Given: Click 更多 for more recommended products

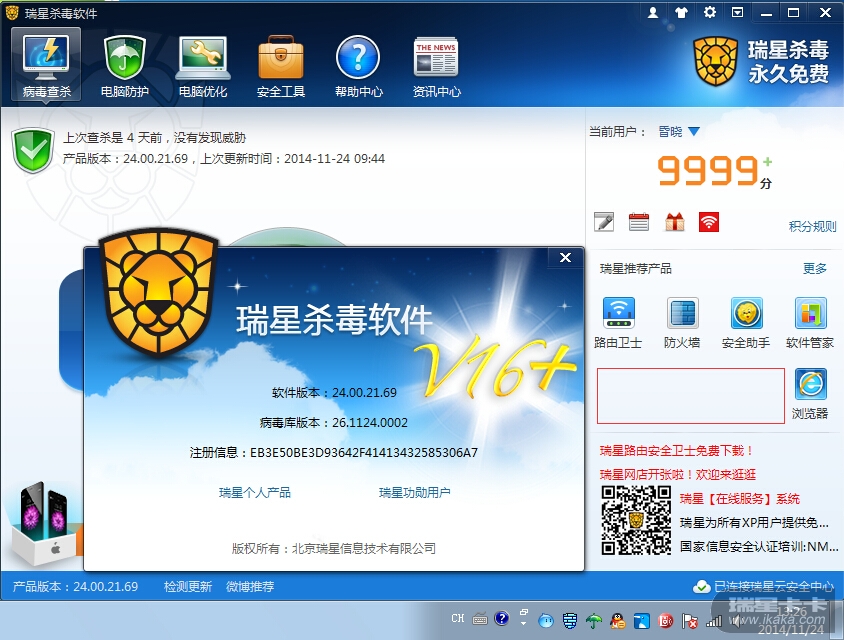Looking at the screenshot, I should point(814,268).
